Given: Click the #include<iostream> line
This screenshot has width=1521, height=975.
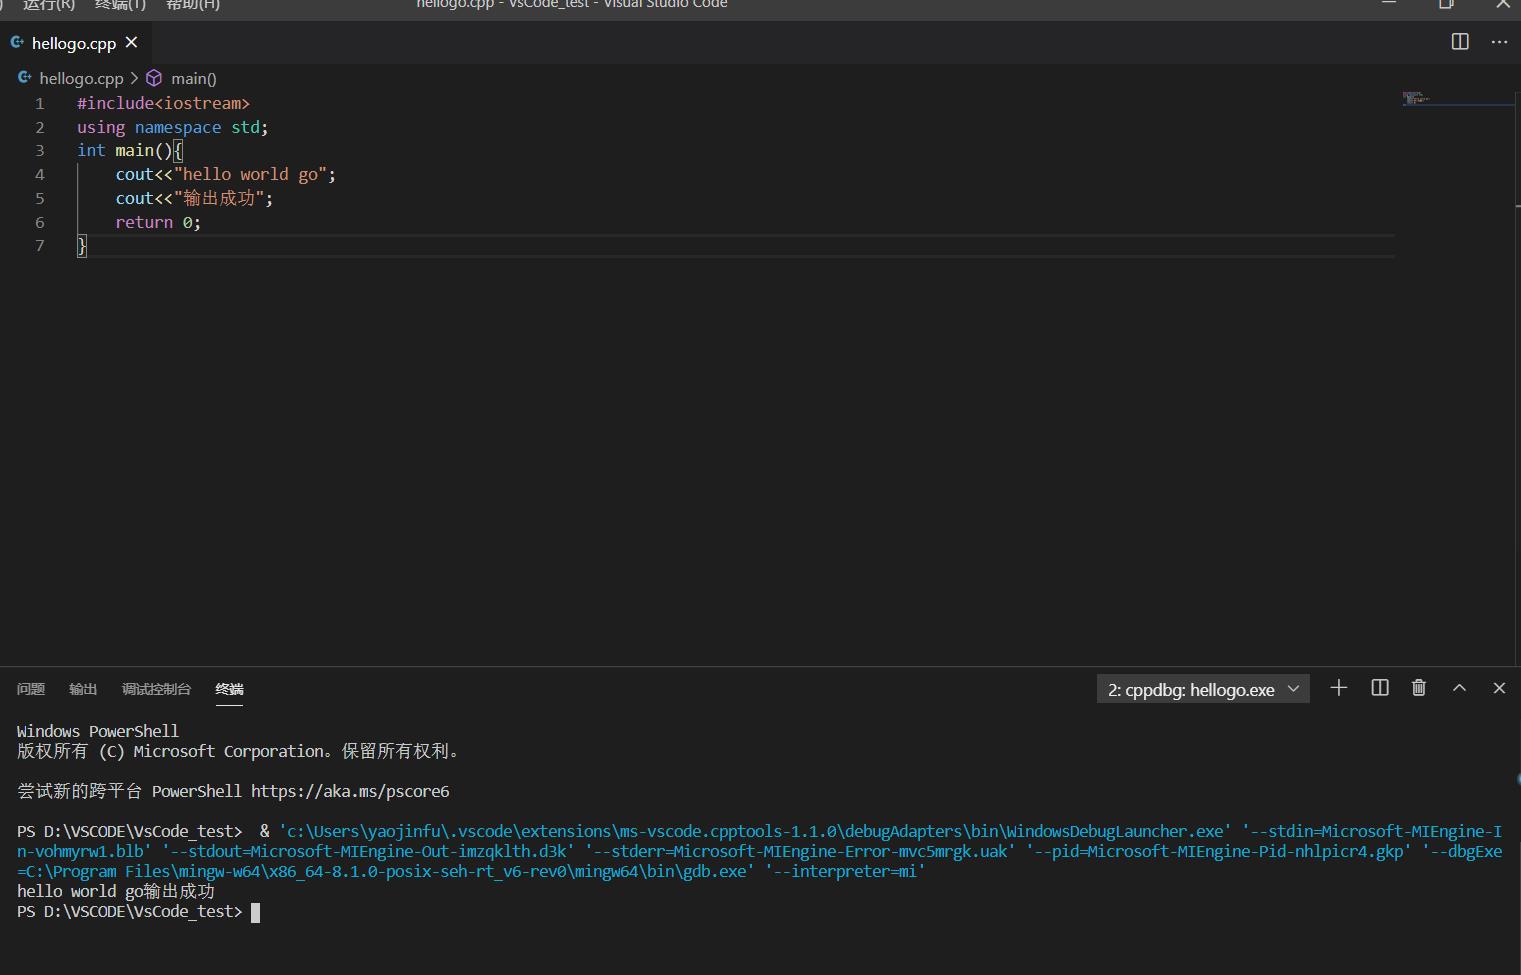Looking at the screenshot, I should [x=163, y=103].
